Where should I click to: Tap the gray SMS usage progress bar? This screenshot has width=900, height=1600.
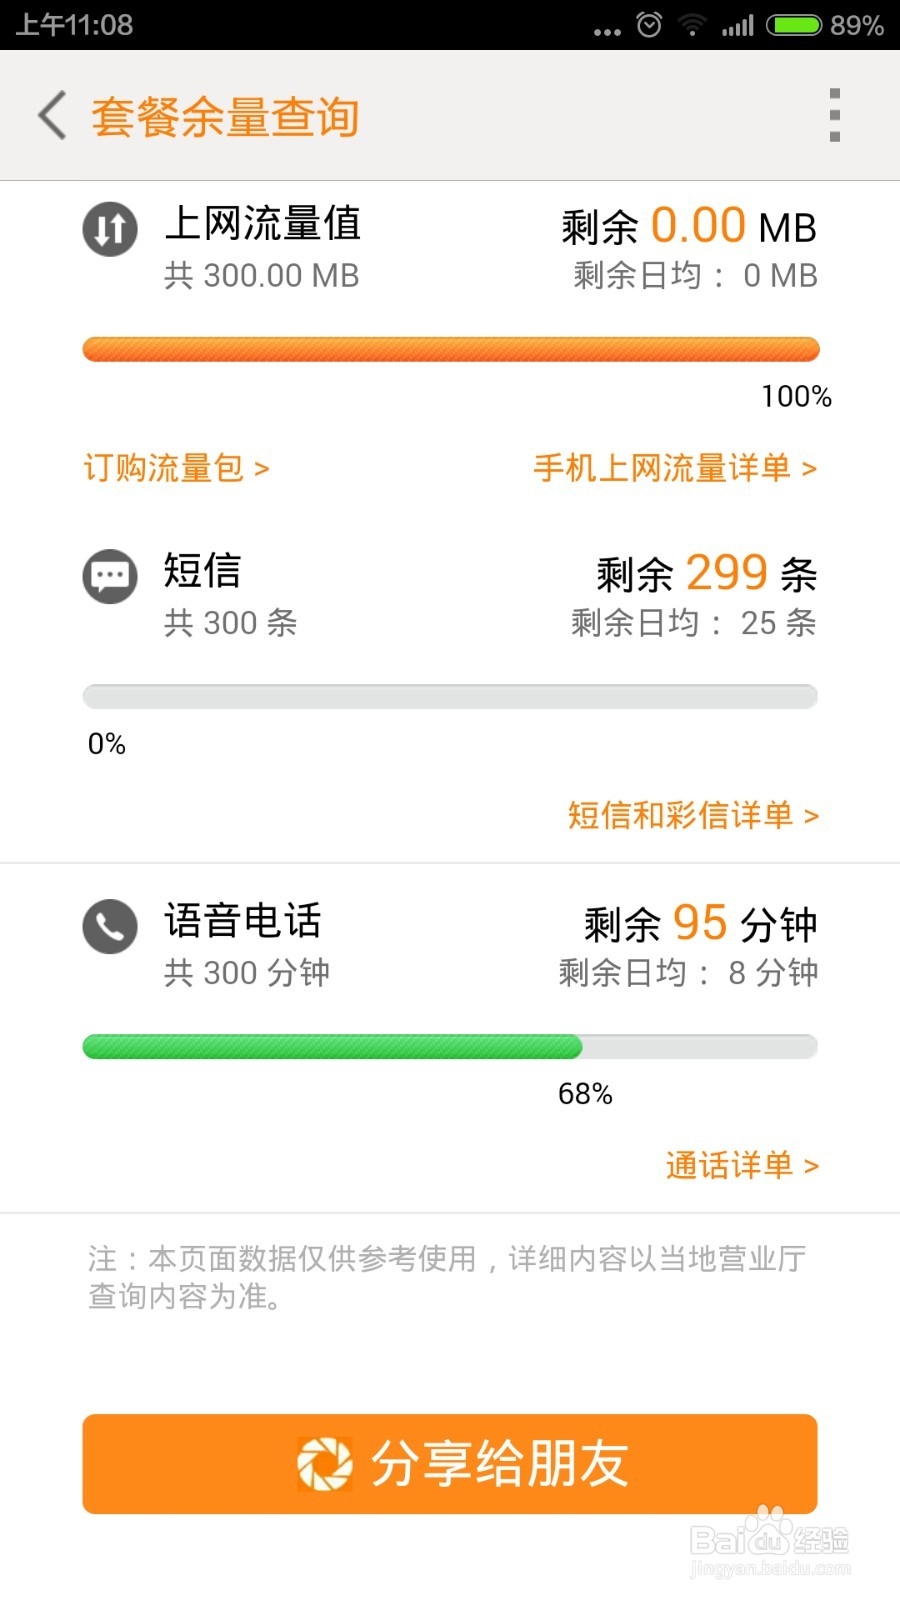(450, 697)
